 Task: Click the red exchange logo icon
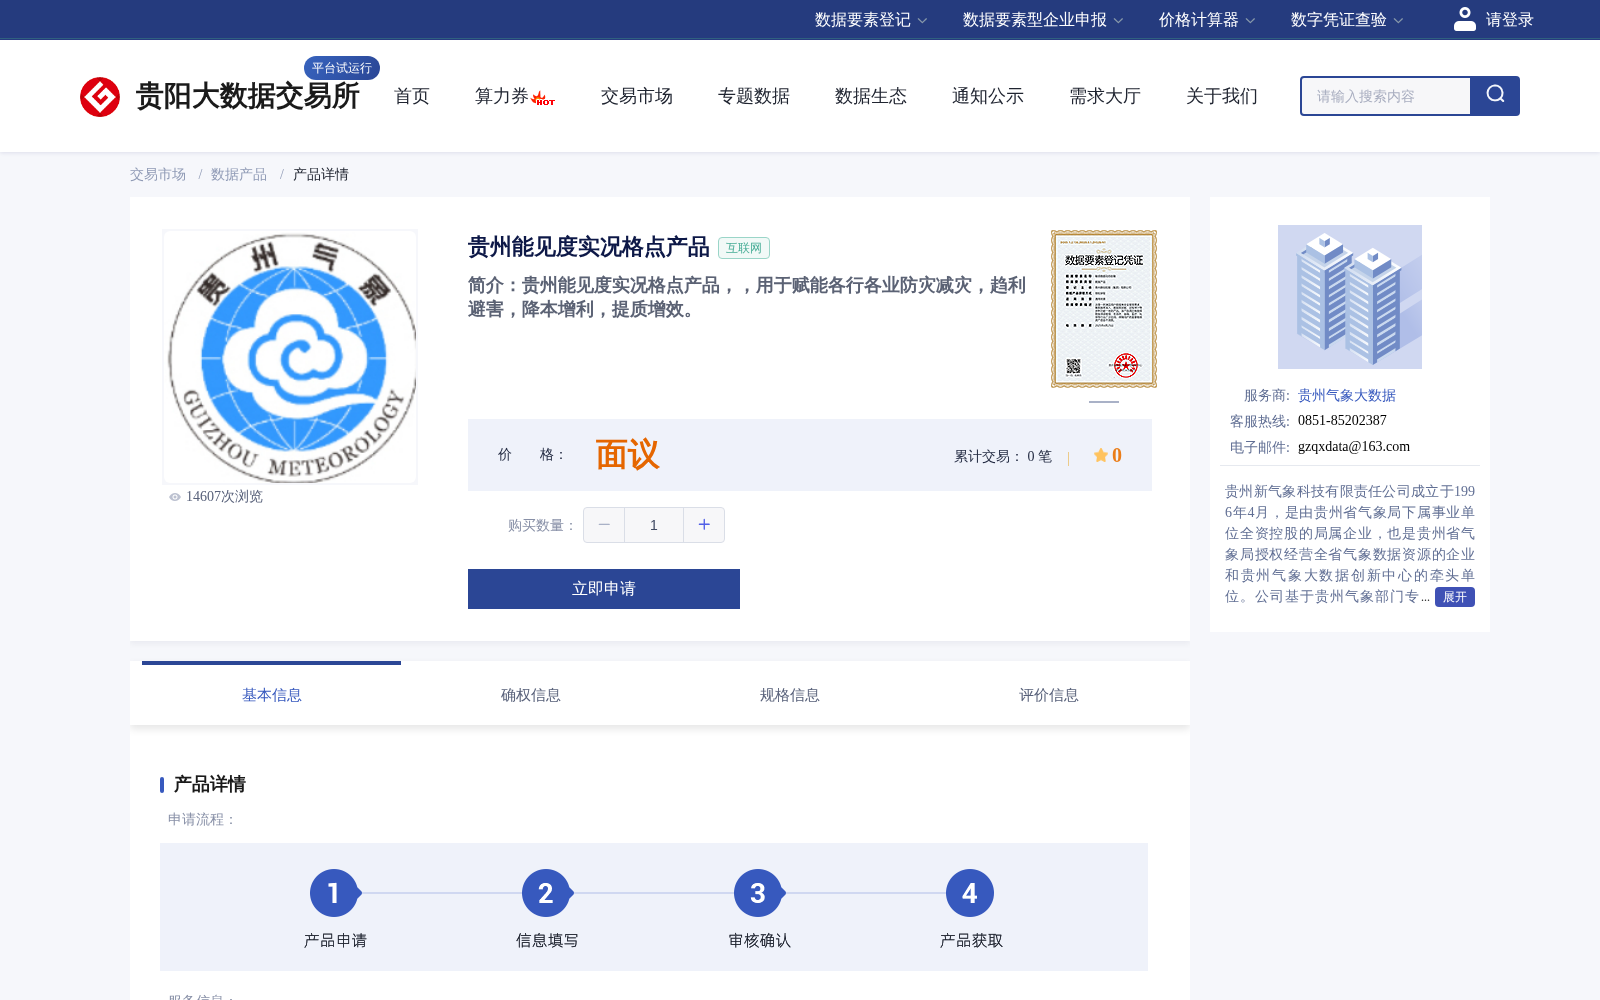(x=100, y=97)
